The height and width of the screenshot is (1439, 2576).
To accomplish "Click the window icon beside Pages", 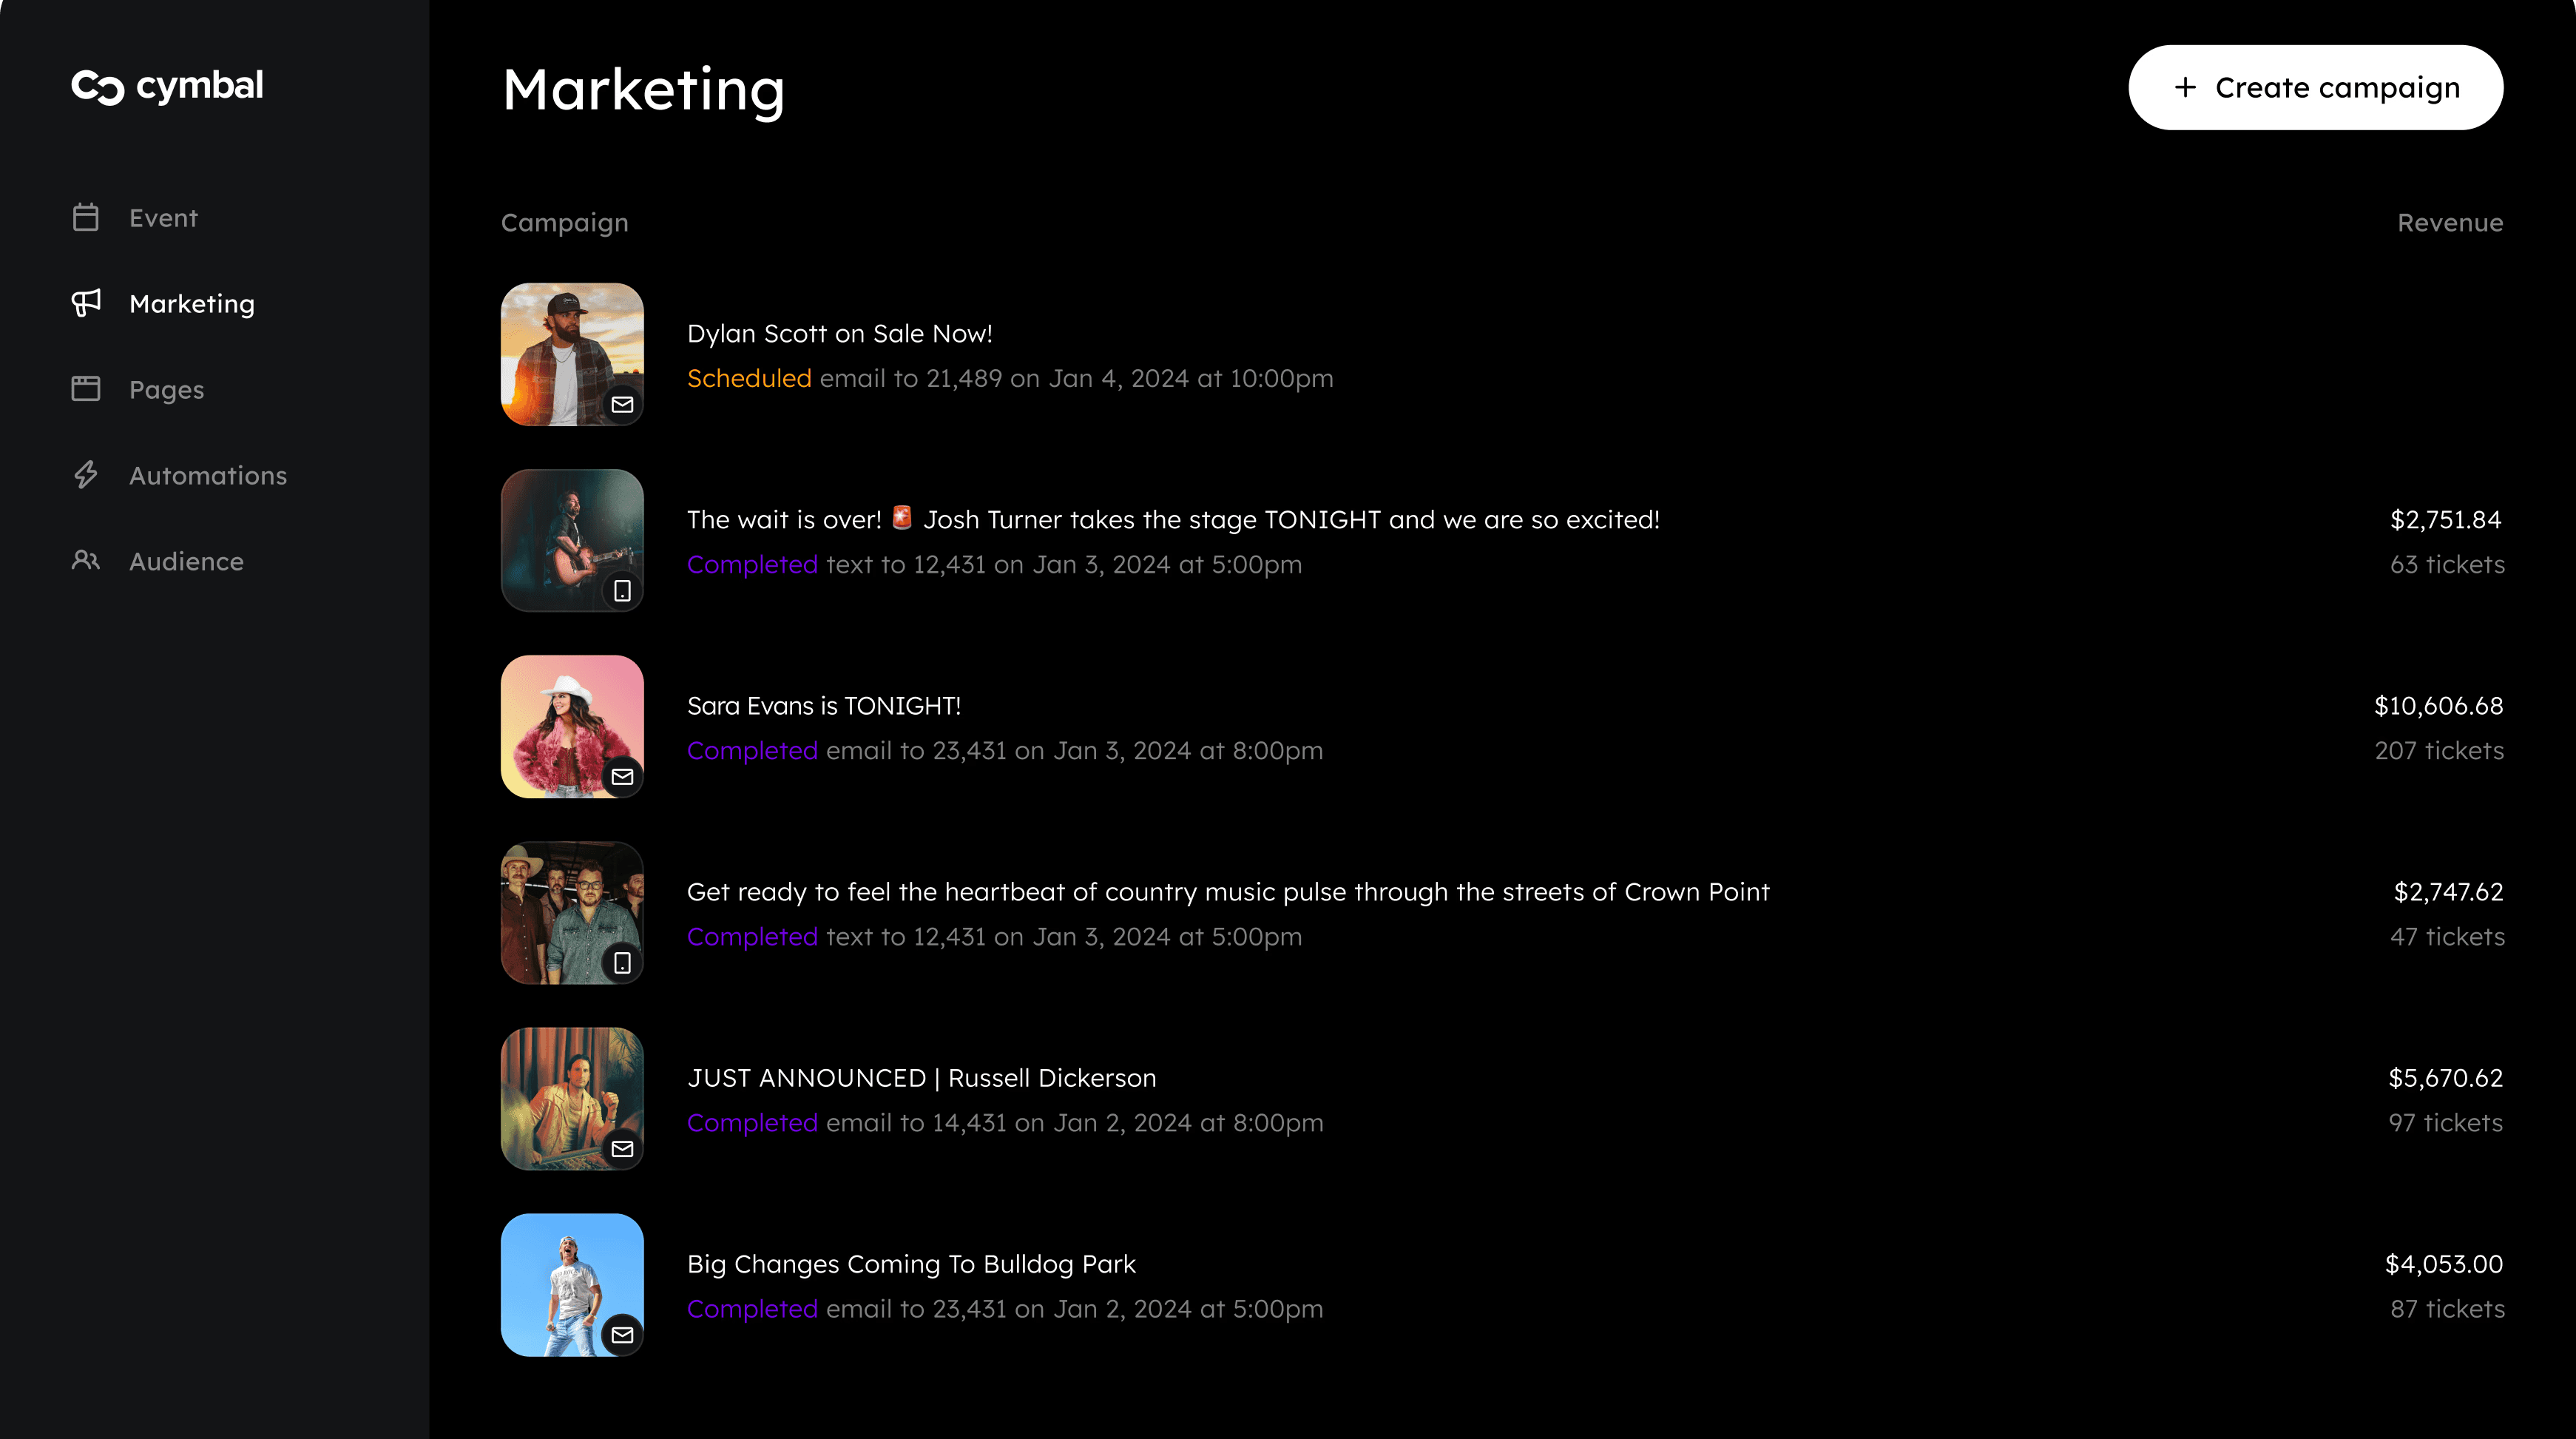I will pyautogui.click(x=86, y=389).
